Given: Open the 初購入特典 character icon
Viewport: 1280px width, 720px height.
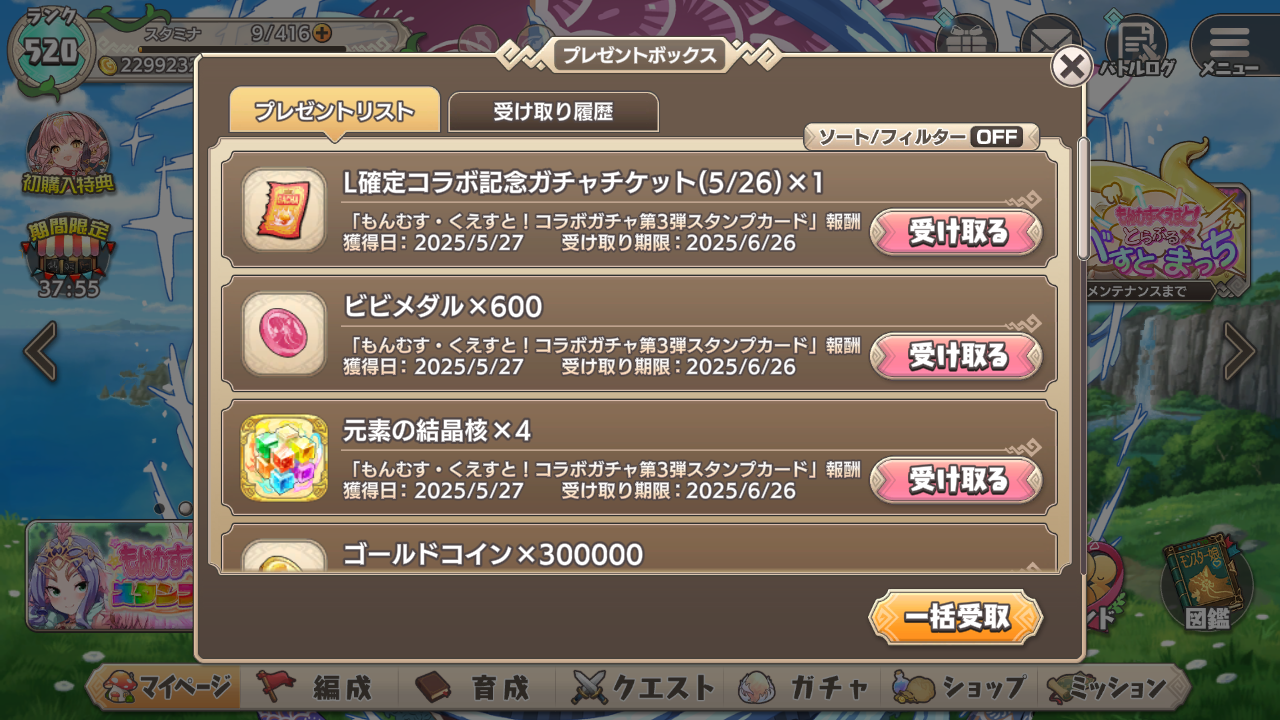Looking at the screenshot, I should pyautogui.click(x=68, y=154).
